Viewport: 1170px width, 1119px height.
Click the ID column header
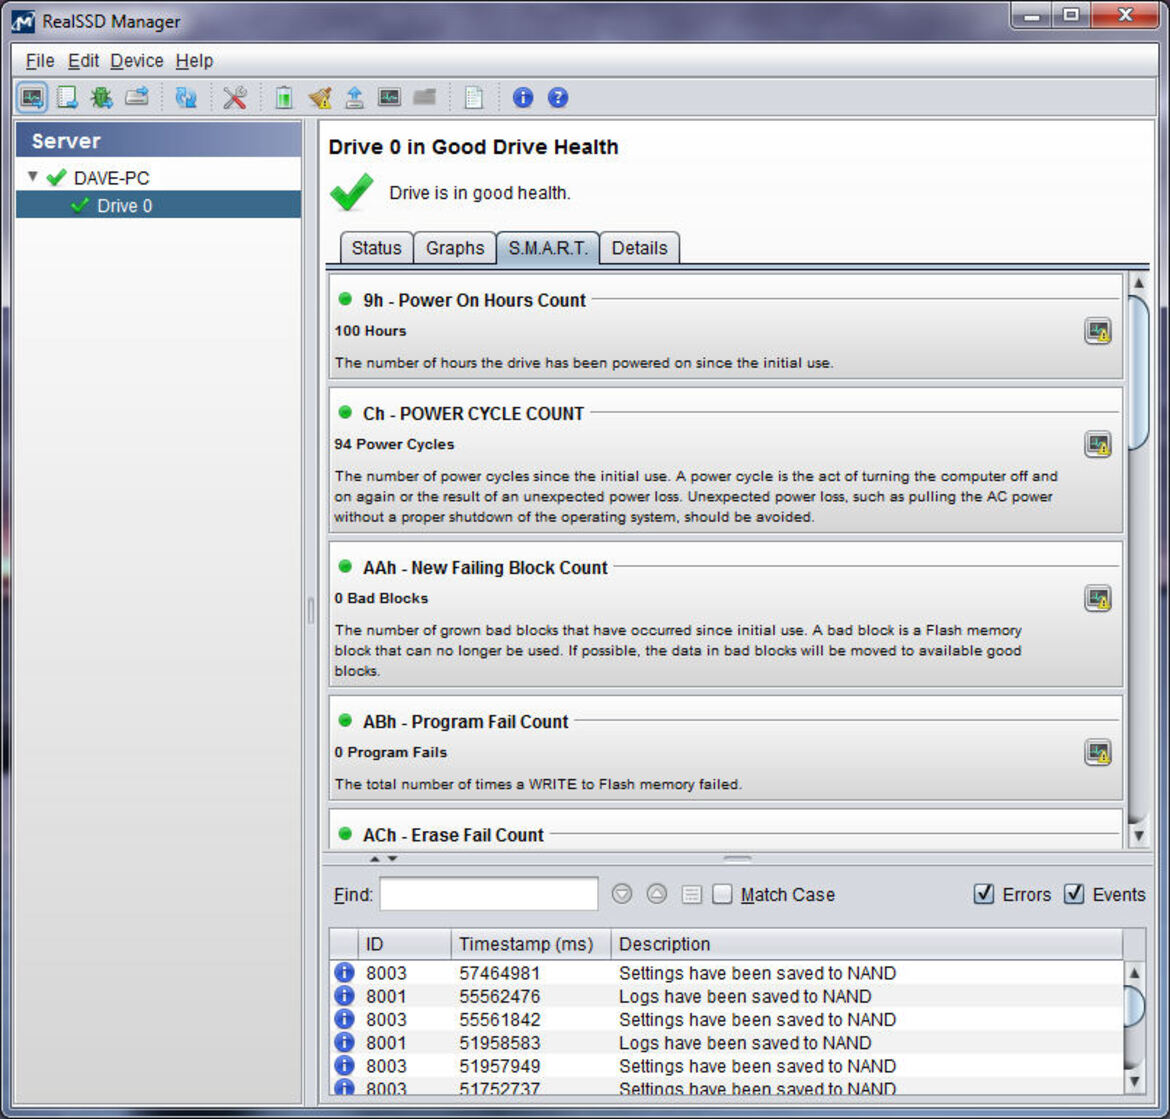pyautogui.click(x=404, y=944)
